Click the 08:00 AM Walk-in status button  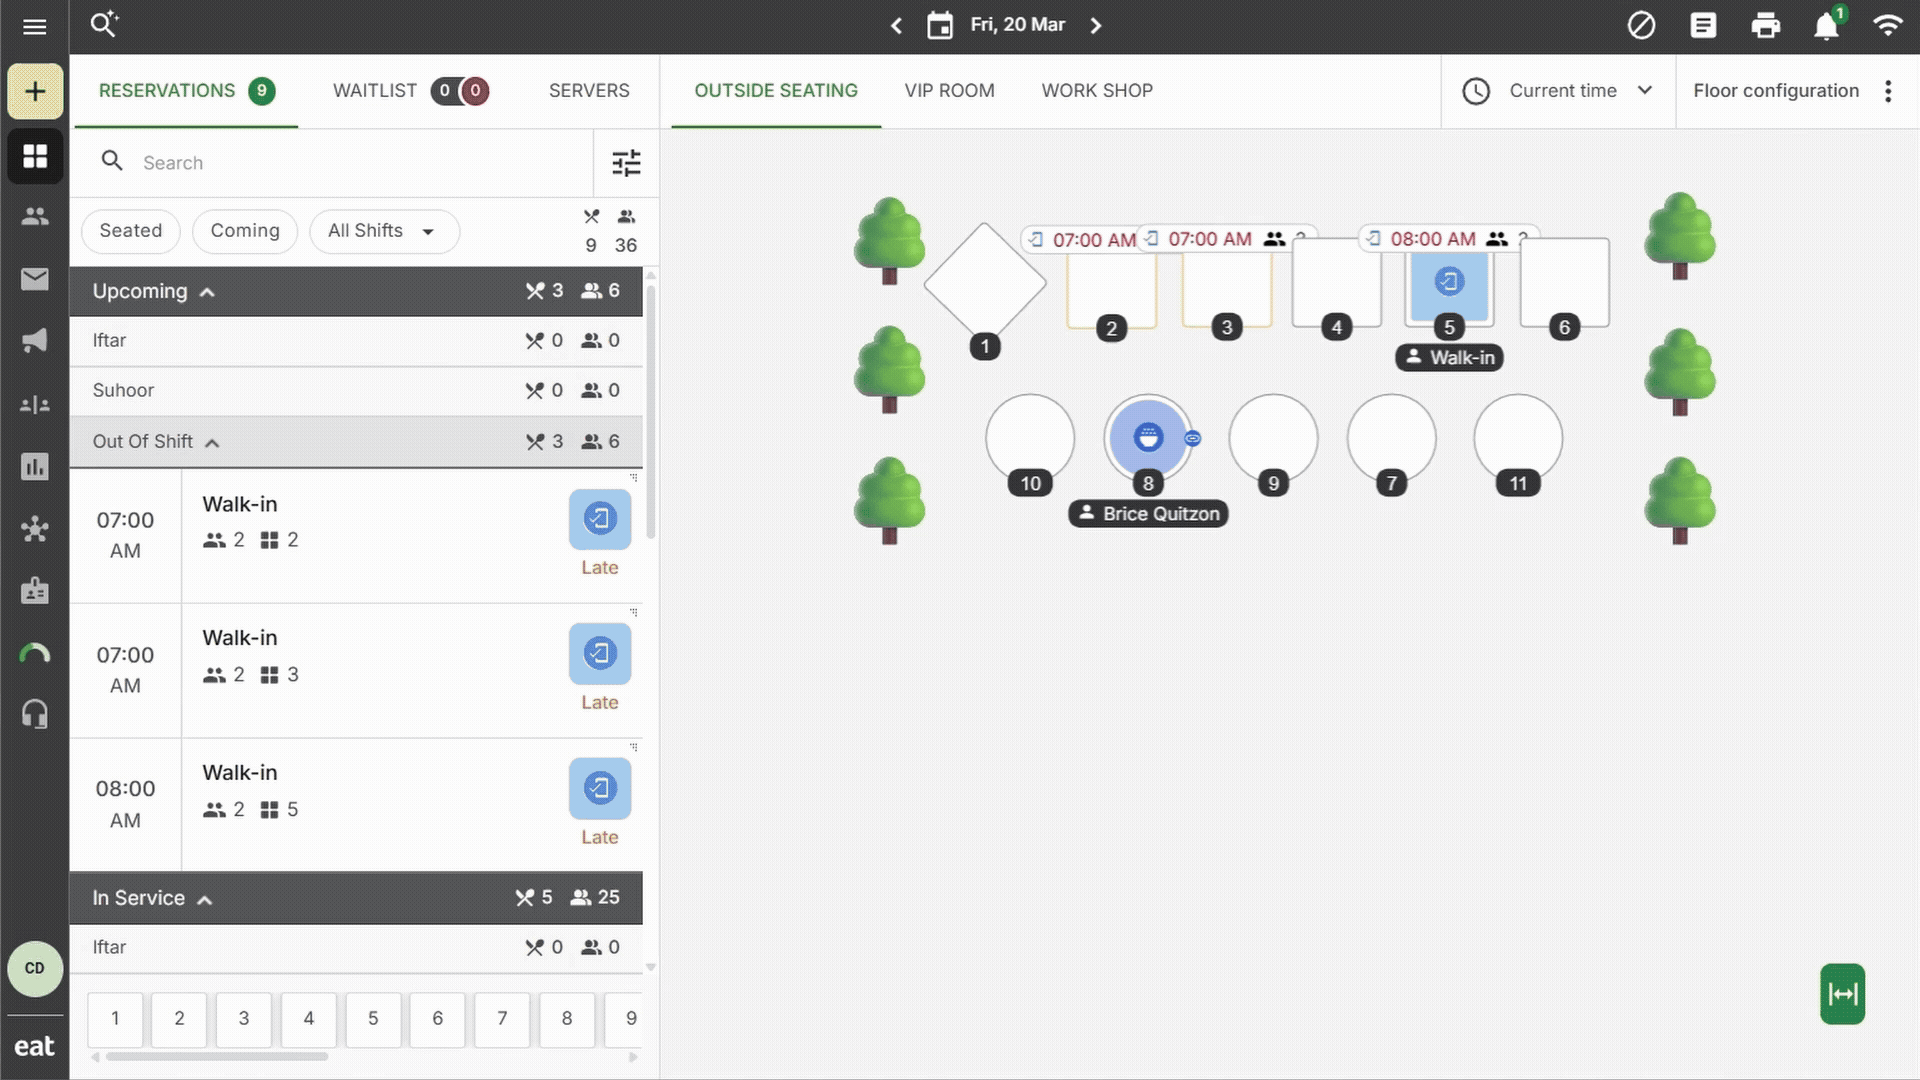[x=599, y=788]
